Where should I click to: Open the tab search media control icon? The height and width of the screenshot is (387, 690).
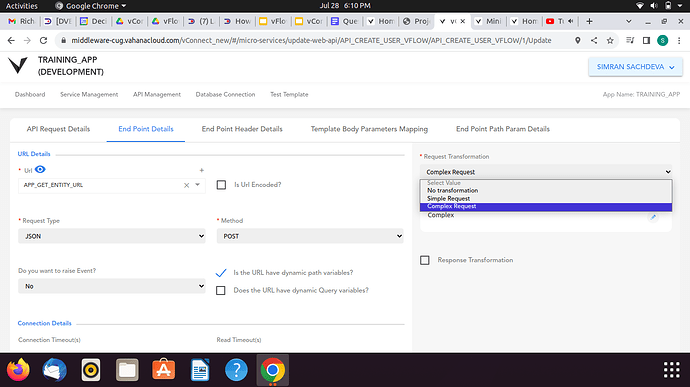630,41
